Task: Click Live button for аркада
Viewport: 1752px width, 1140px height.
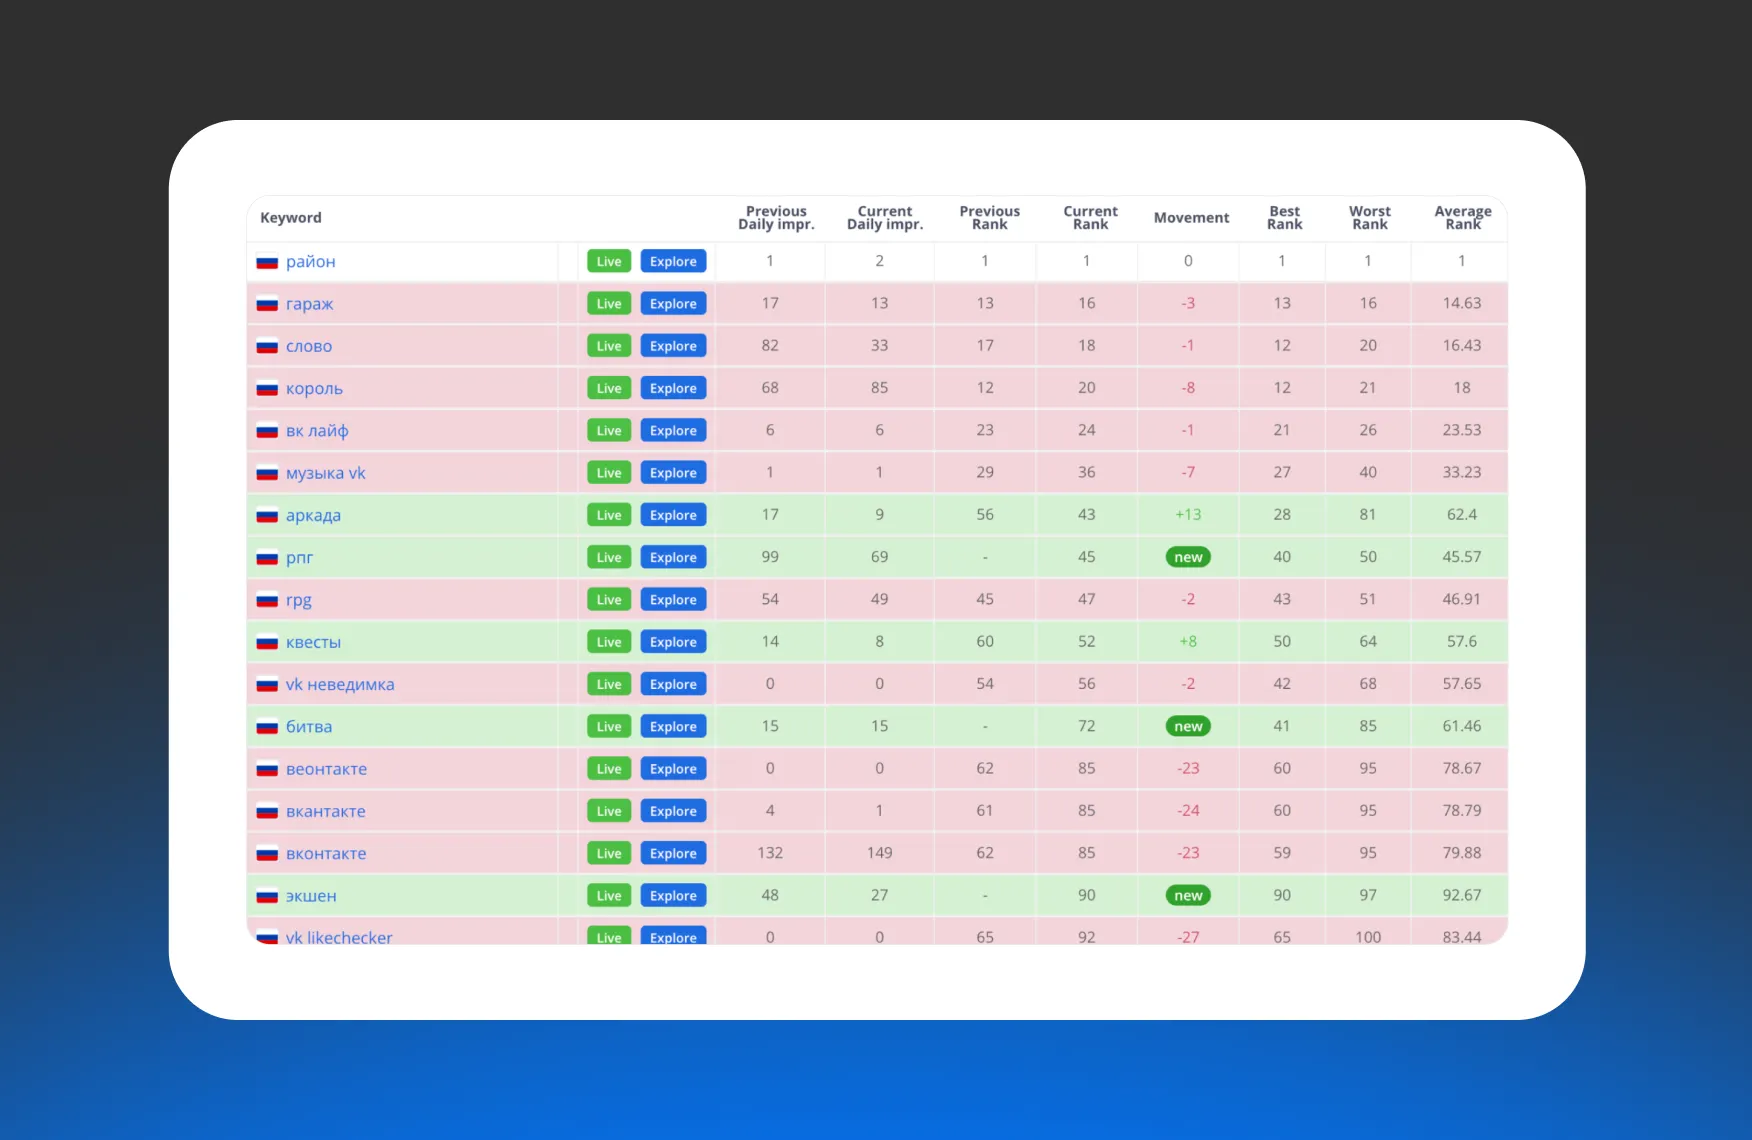Action: click(x=609, y=515)
